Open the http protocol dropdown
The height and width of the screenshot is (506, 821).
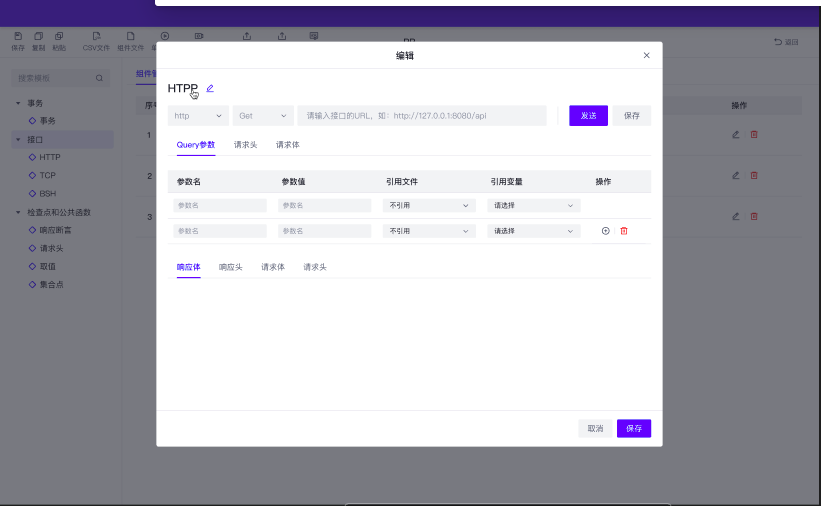pos(198,116)
